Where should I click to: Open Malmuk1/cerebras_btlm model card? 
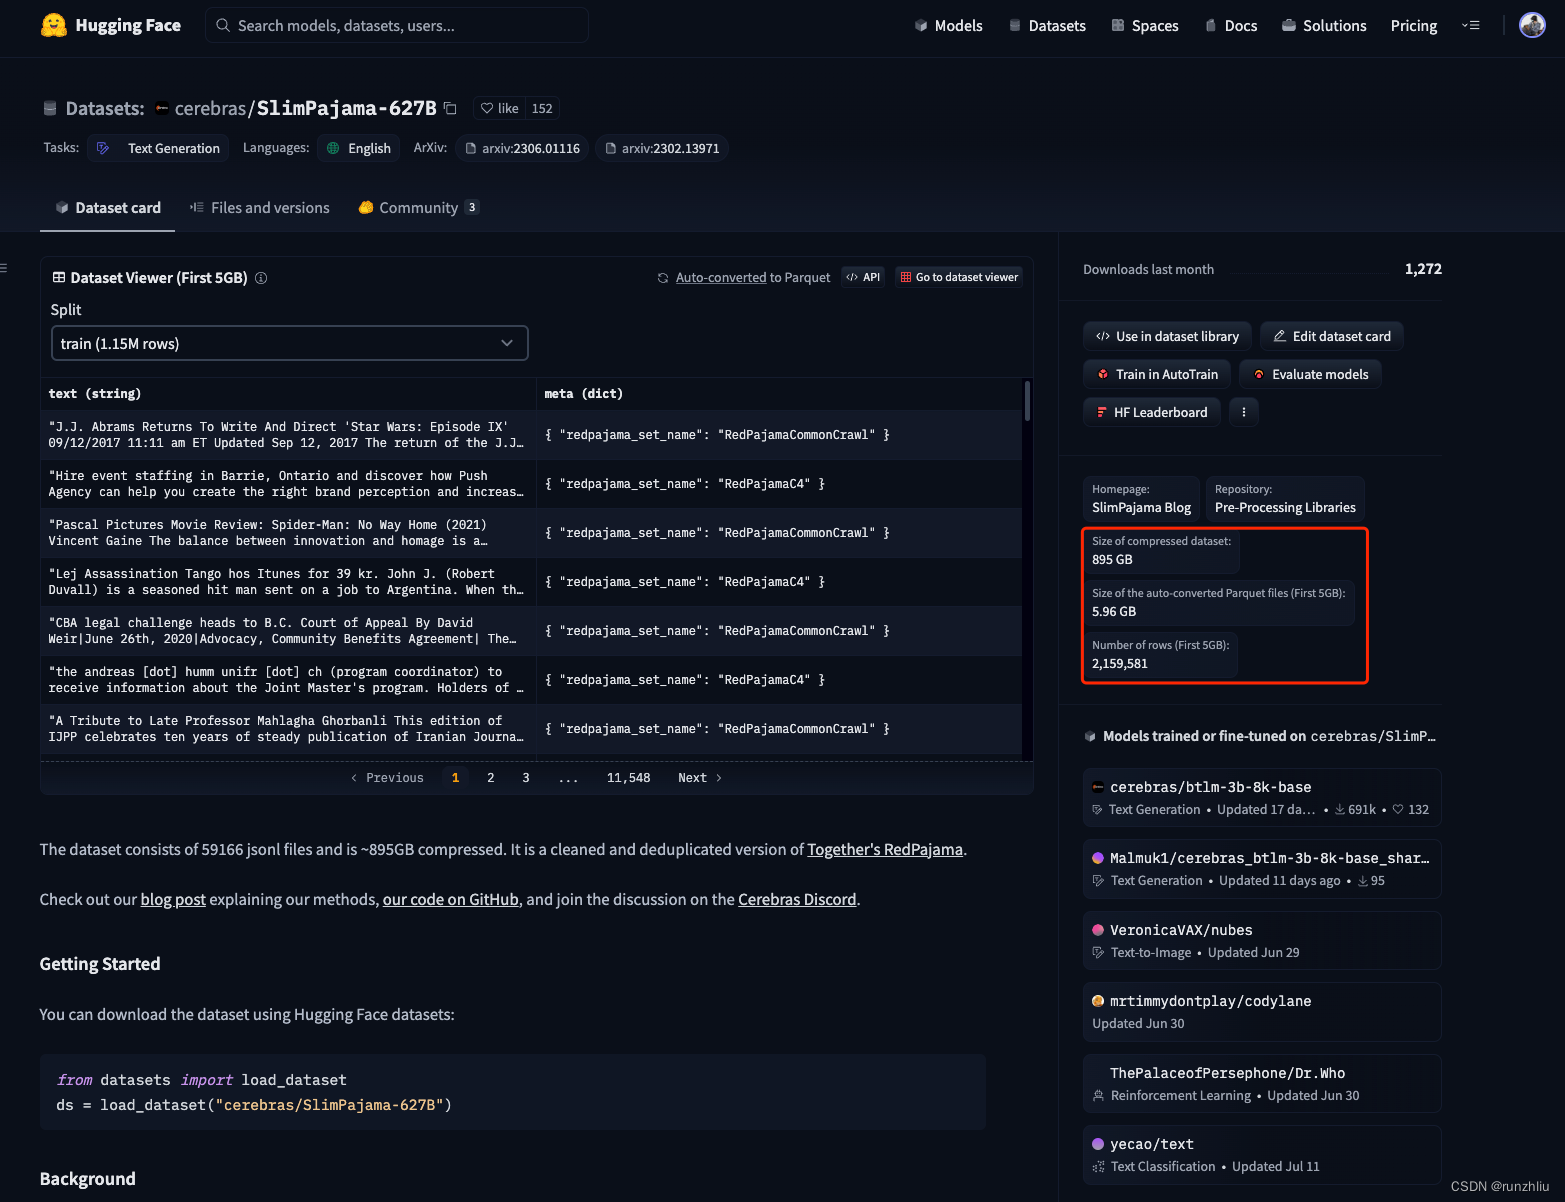[1262, 869]
